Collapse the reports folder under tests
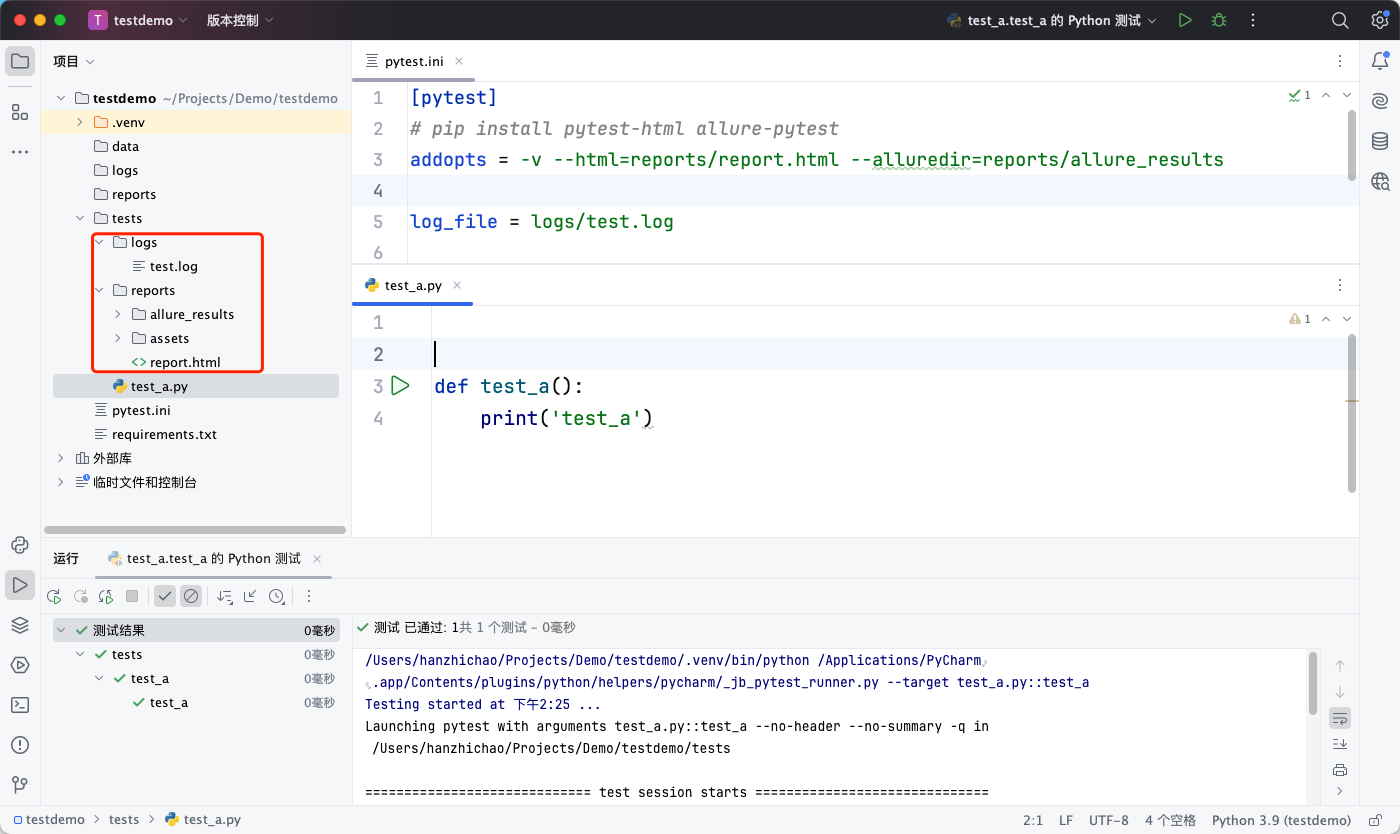Screen dimensions: 1400x834 pyautogui.click(x=99, y=290)
